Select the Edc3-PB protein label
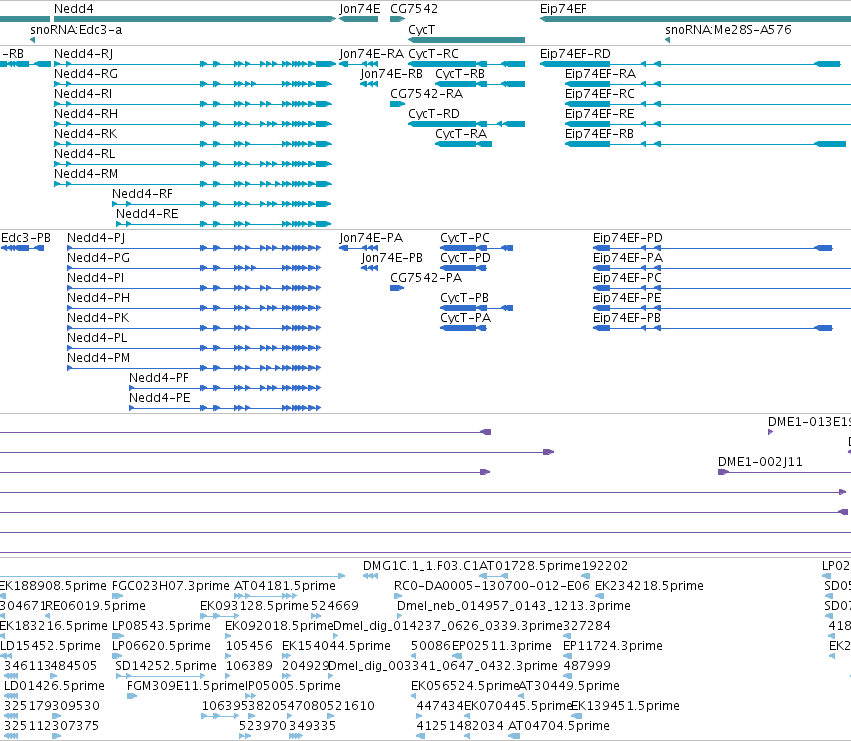The height and width of the screenshot is (741, 851). point(26,238)
